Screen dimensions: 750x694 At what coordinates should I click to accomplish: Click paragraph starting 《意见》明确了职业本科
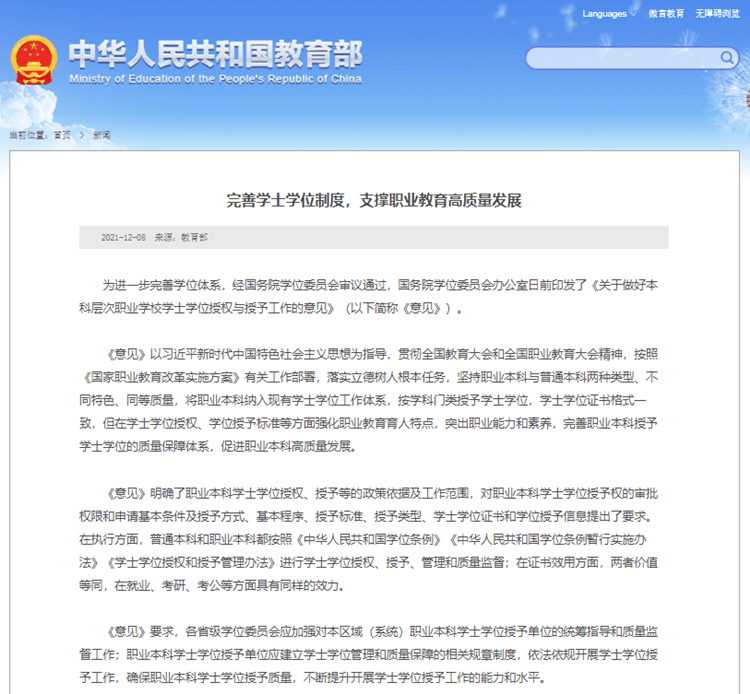coord(369,539)
